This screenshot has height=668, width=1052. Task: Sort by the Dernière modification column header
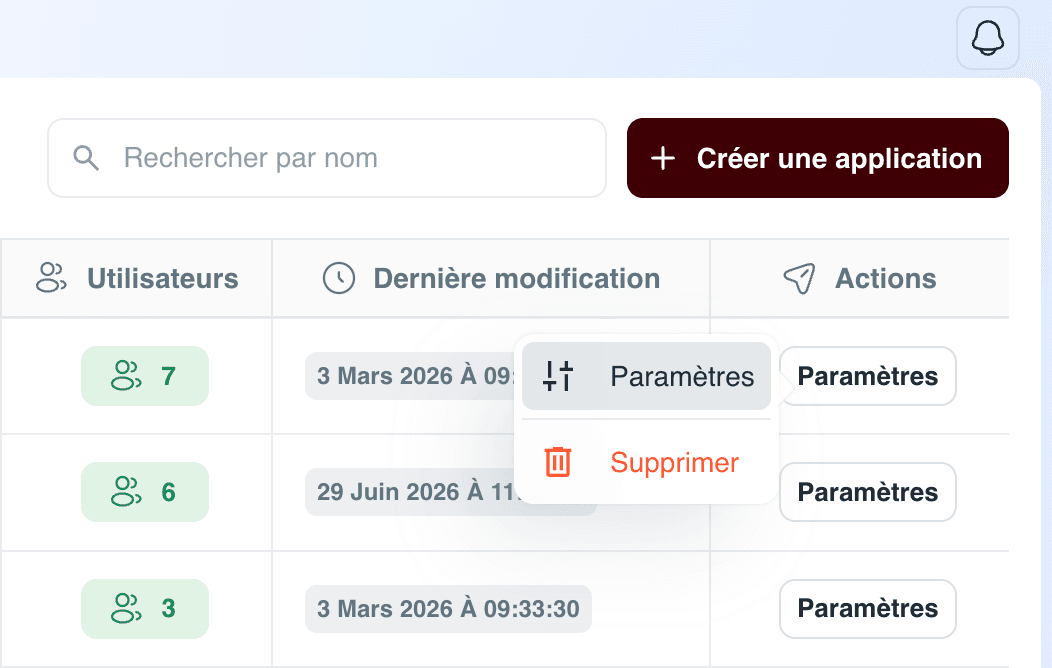[491, 278]
